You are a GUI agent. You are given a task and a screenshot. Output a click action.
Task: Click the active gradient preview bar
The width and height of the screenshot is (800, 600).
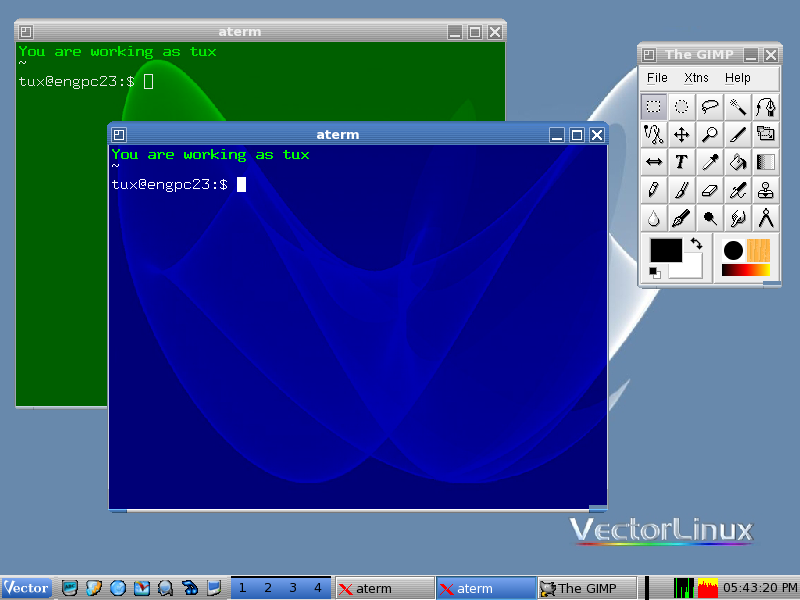tap(745, 270)
